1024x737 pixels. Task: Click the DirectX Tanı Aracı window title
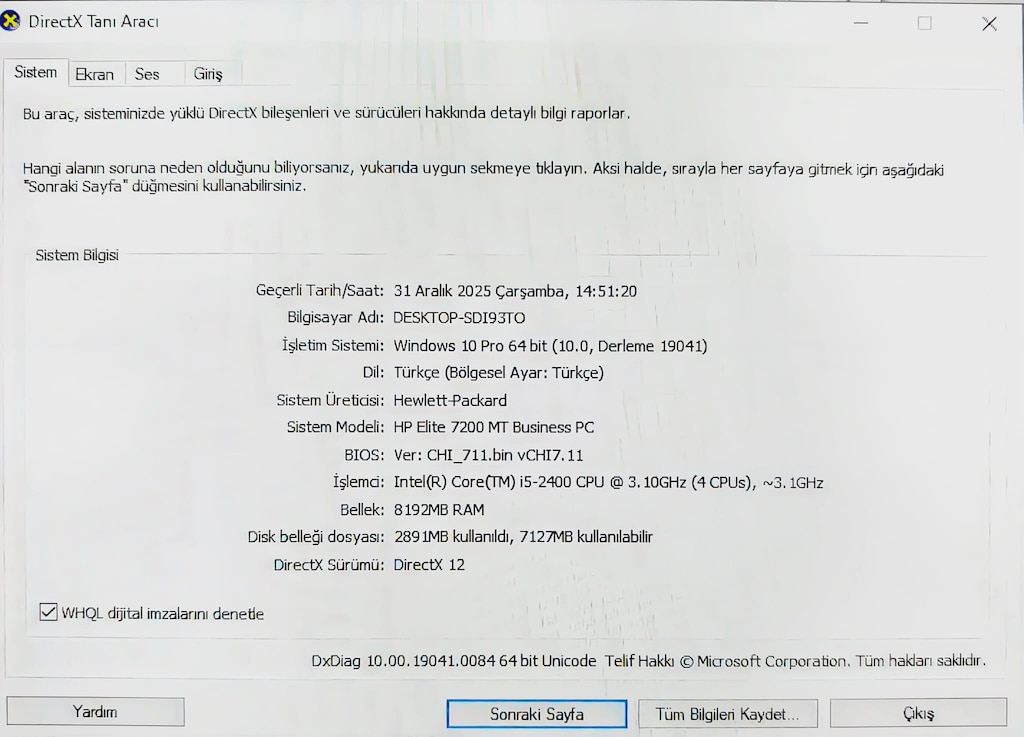pyautogui.click(x=93, y=22)
